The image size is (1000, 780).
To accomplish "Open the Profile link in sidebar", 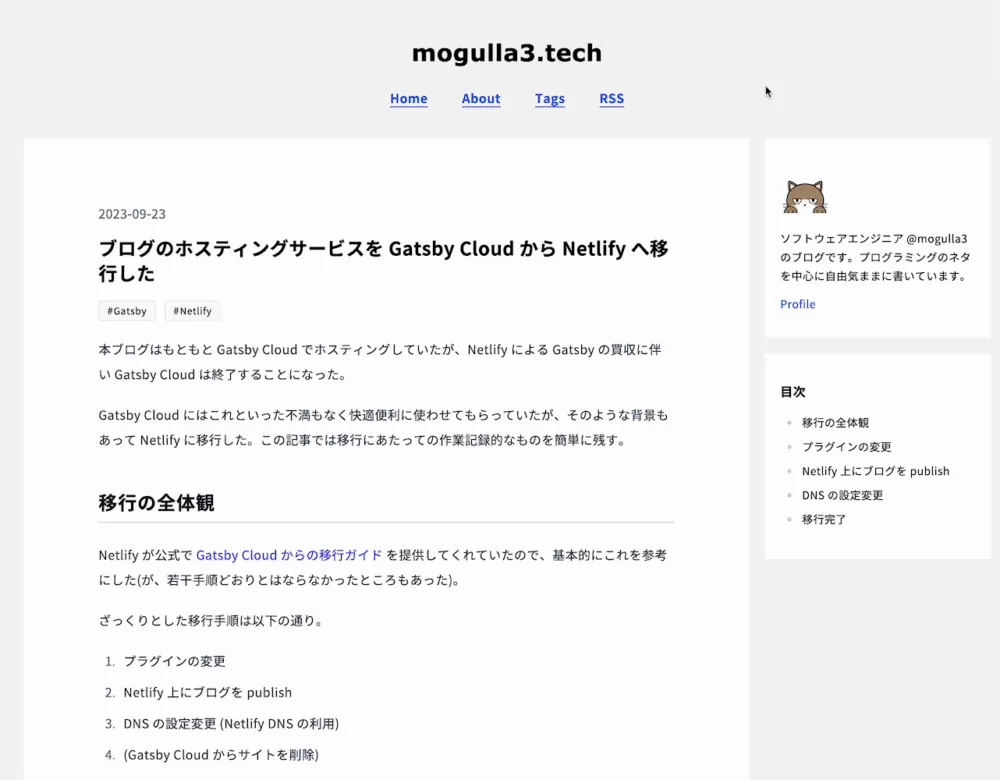I will [798, 304].
